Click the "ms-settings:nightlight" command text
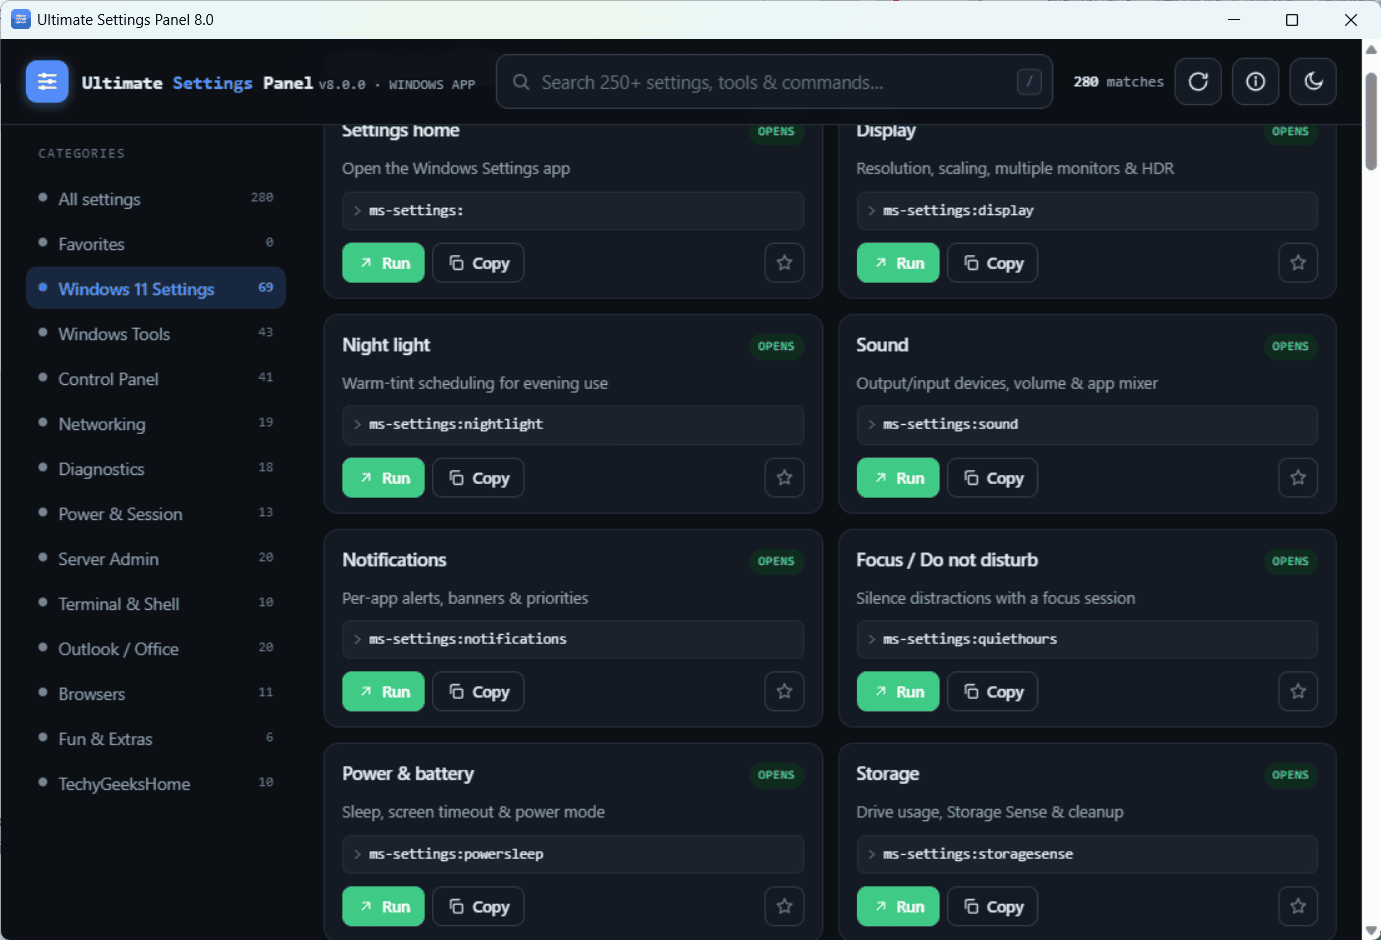Screen dimensions: 1381x940 click(x=456, y=424)
